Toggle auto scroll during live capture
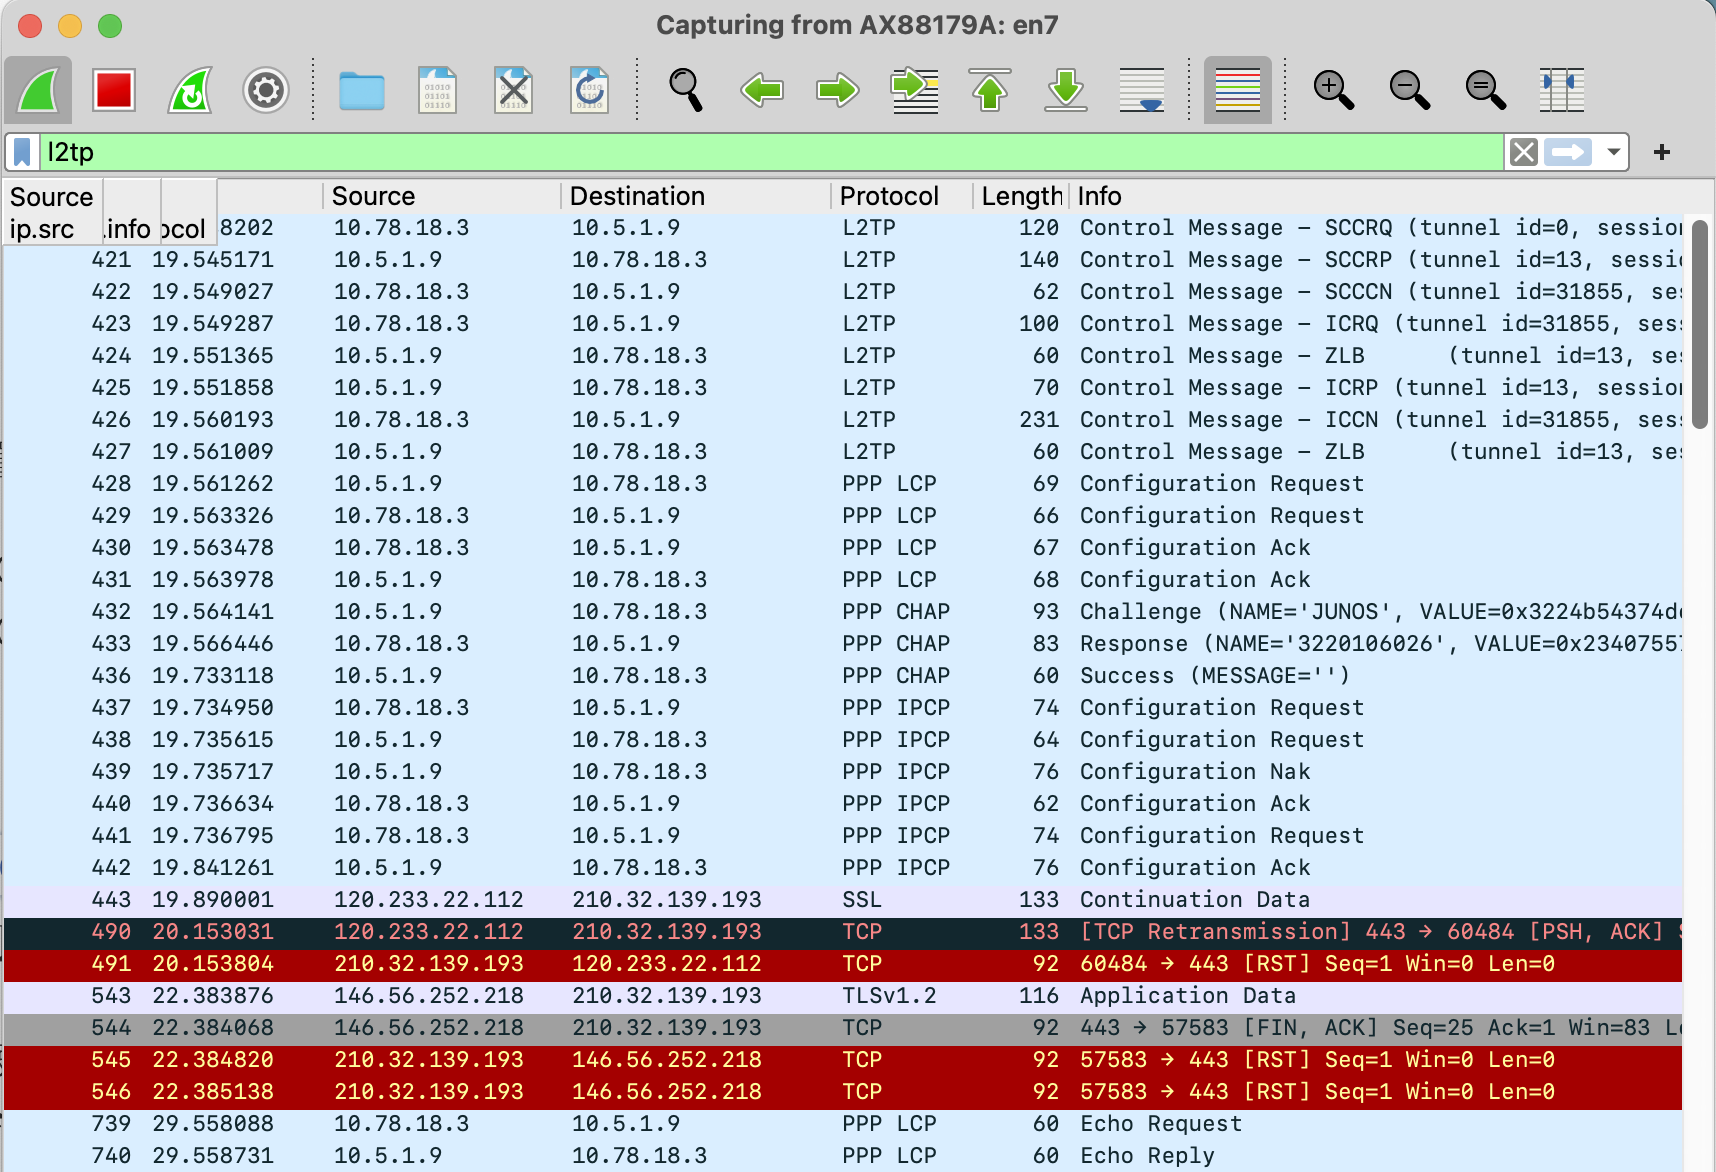Viewport: 1716px width, 1172px height. (1142, 90)
